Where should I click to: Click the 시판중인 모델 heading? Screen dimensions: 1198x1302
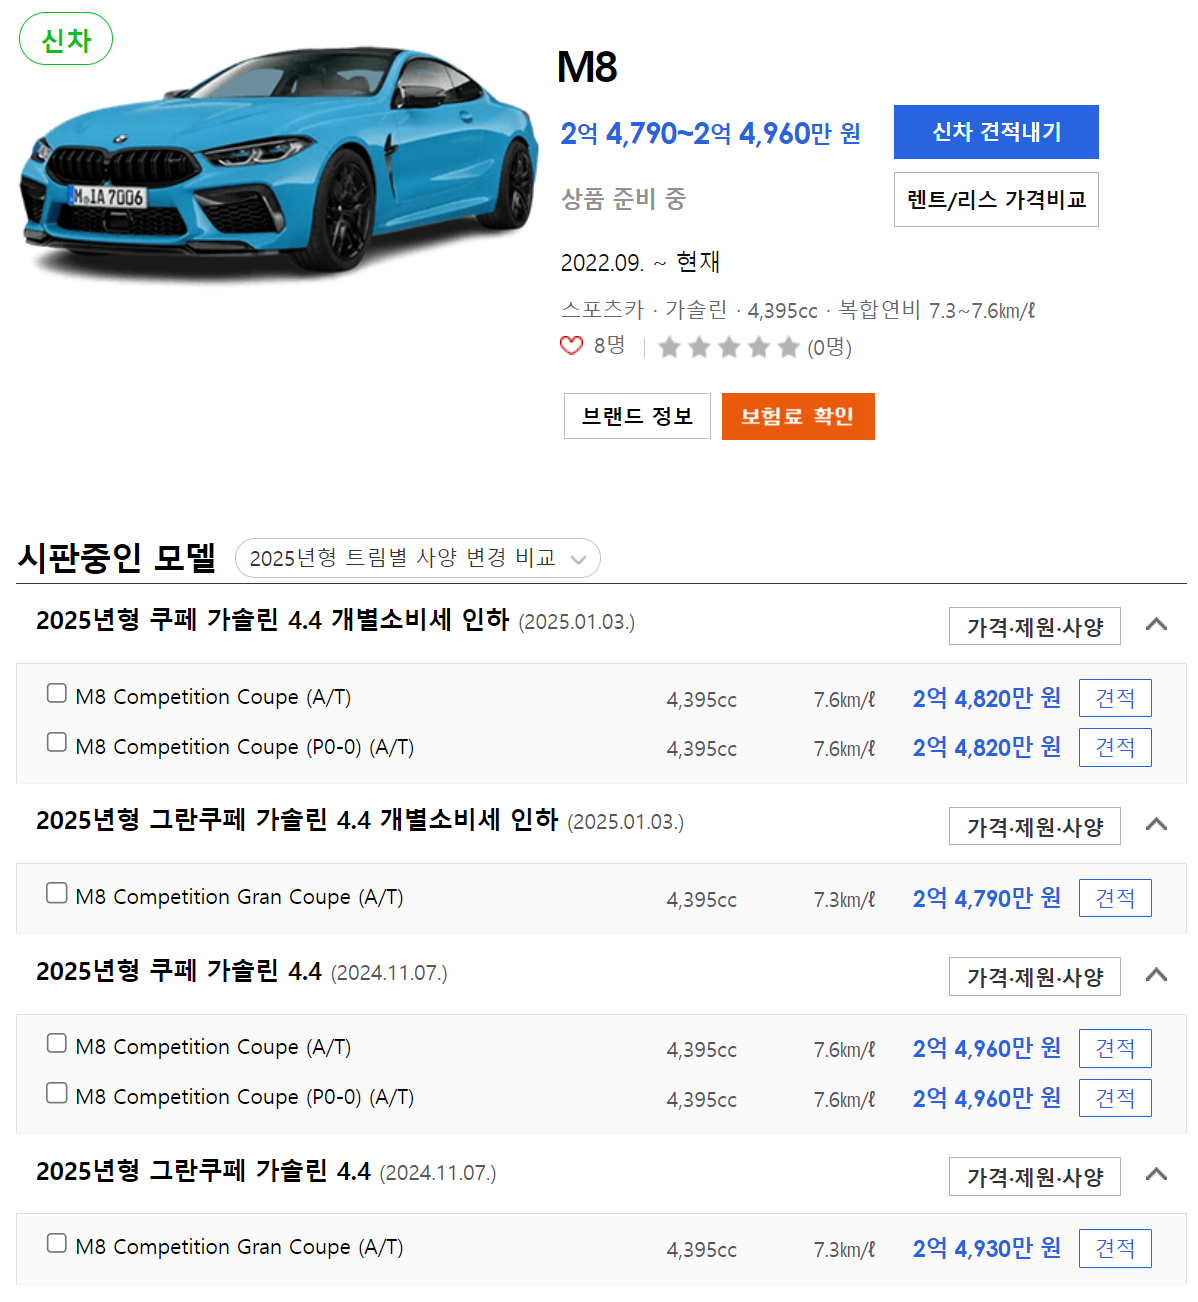pyautogui.click(x=117, y=557)
